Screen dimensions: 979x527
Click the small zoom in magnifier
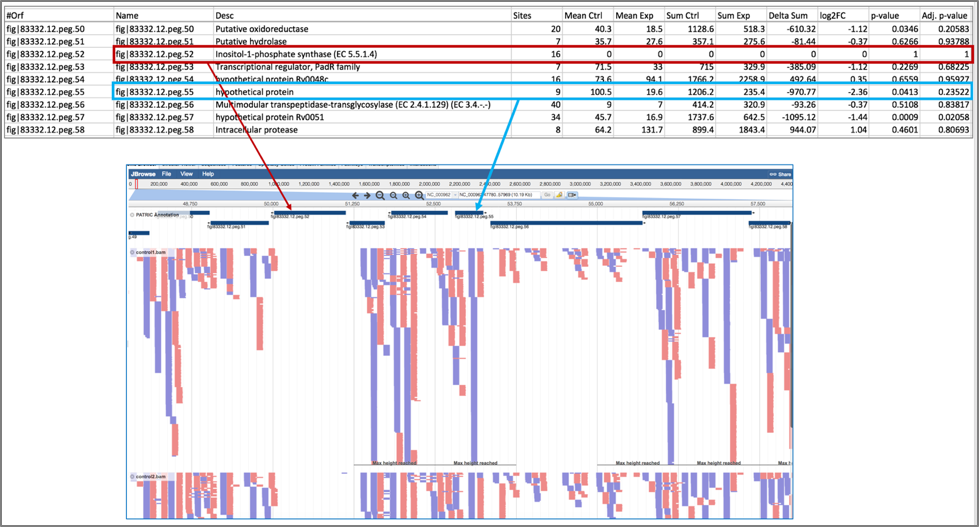406,195
